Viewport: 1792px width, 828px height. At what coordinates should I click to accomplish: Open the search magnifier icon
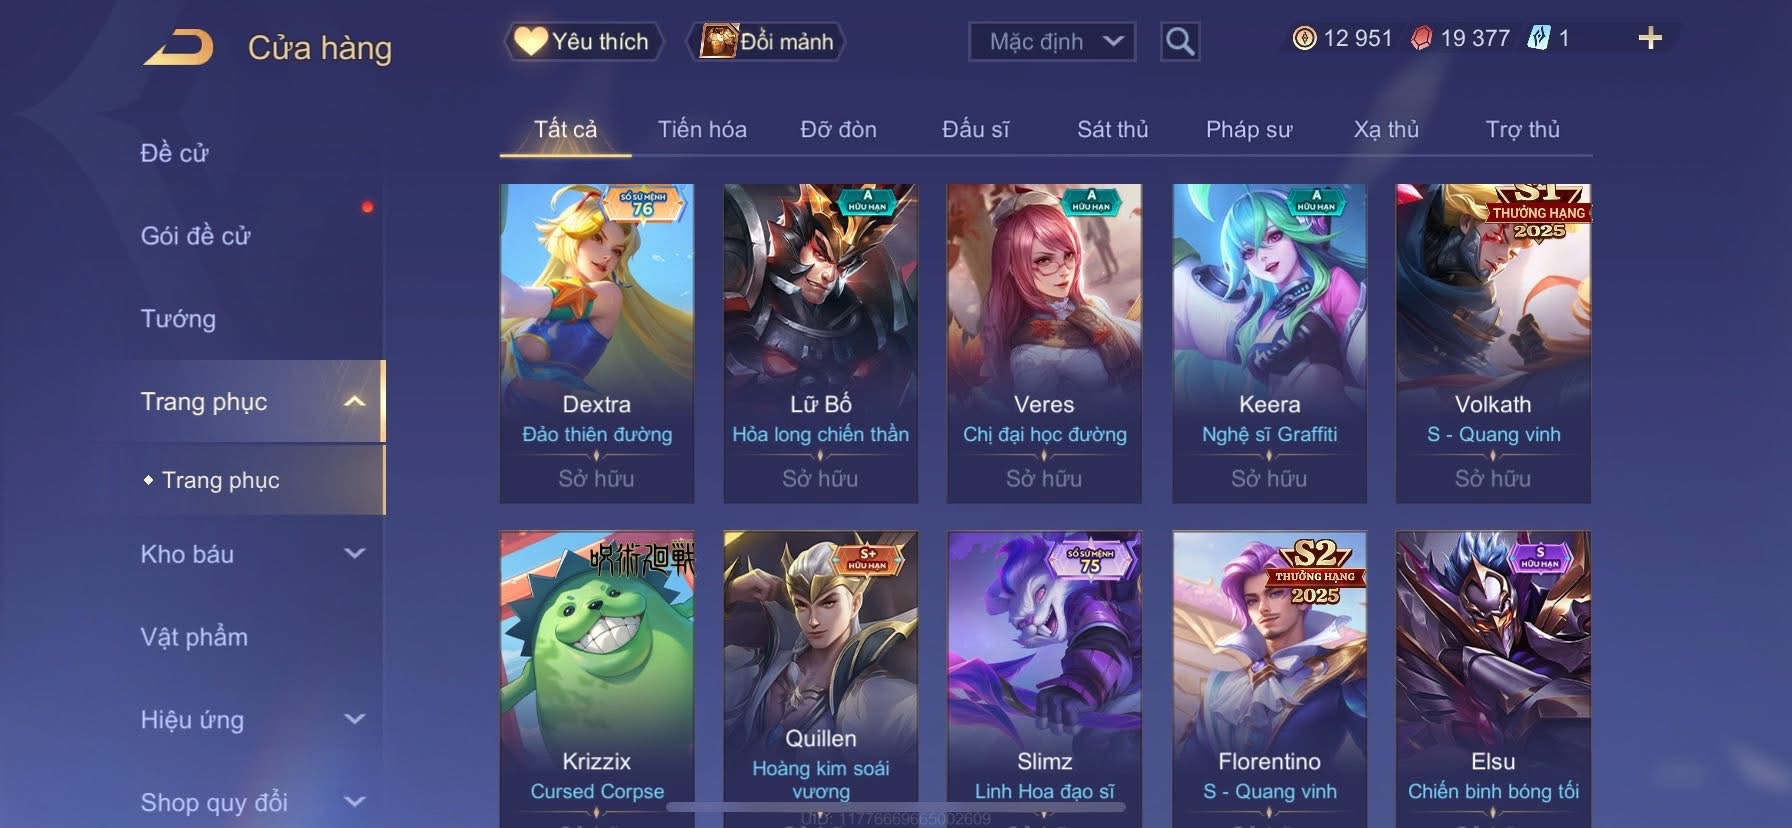[x=1180, y=42]
